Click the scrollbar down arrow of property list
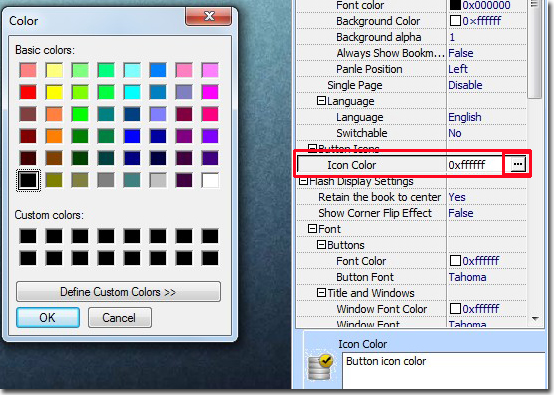This screenshot has height=395, width=554. (535, 319)
